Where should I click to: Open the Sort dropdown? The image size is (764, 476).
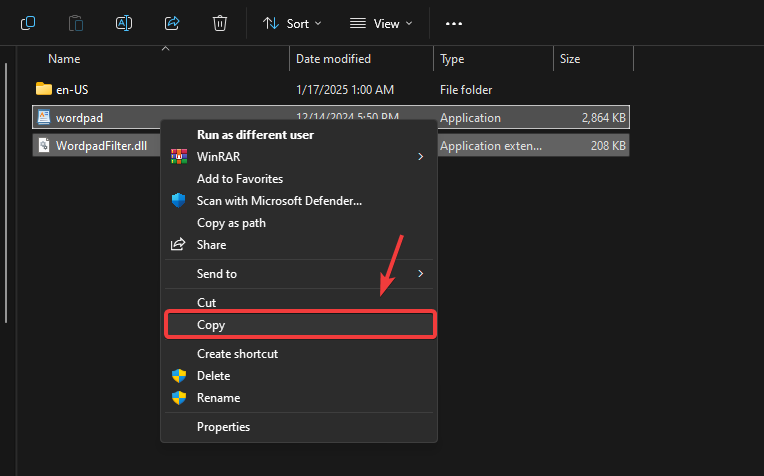(292, 22)
